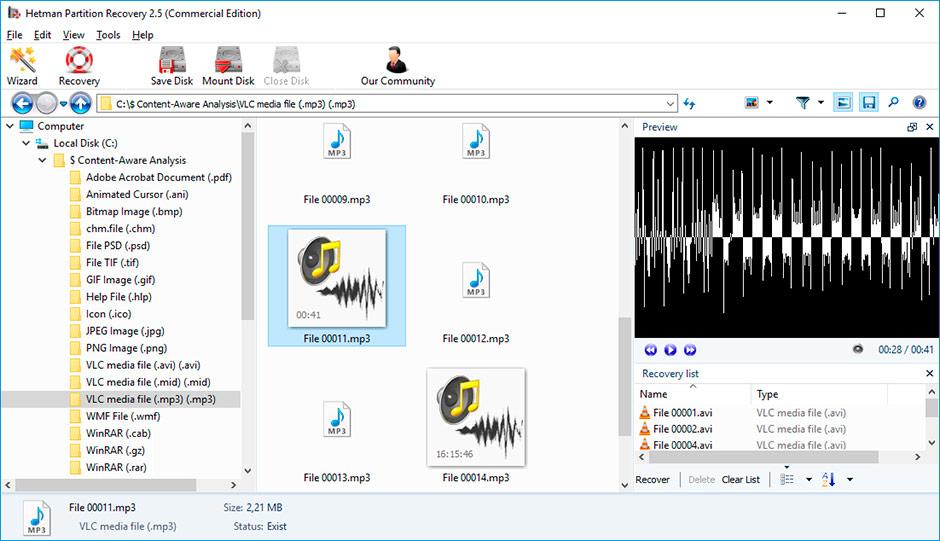
Task: Select File 00010.mp3
Action: (x=476, y=164)
